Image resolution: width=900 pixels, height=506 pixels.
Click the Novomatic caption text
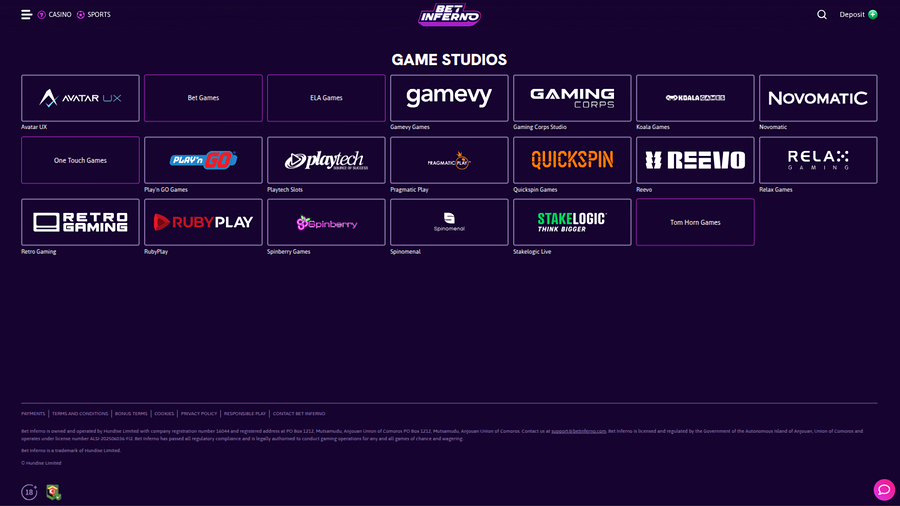[773, 127]
